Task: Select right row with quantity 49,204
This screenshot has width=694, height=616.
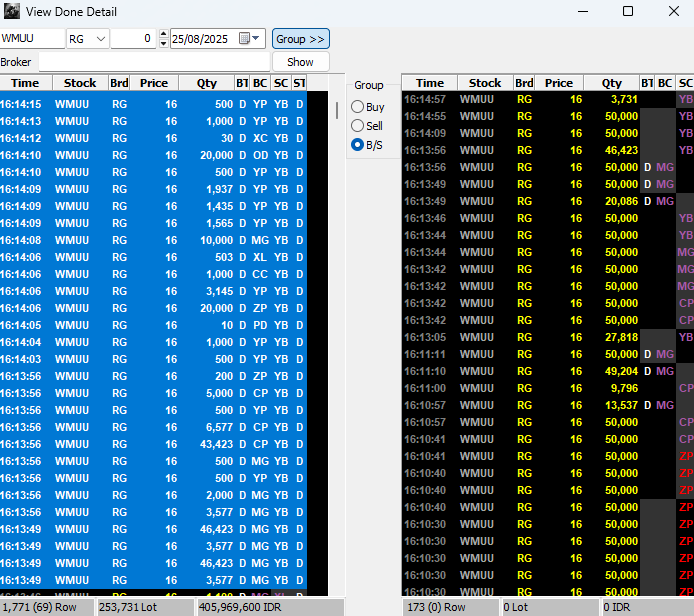Action: (548, 371)
